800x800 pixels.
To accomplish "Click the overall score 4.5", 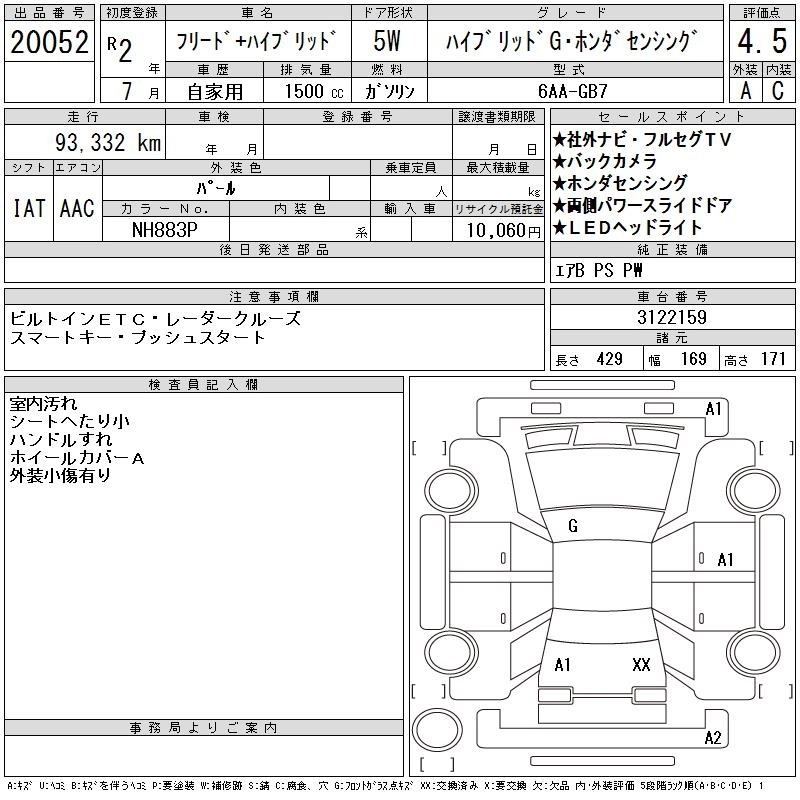I will [761, 42].
